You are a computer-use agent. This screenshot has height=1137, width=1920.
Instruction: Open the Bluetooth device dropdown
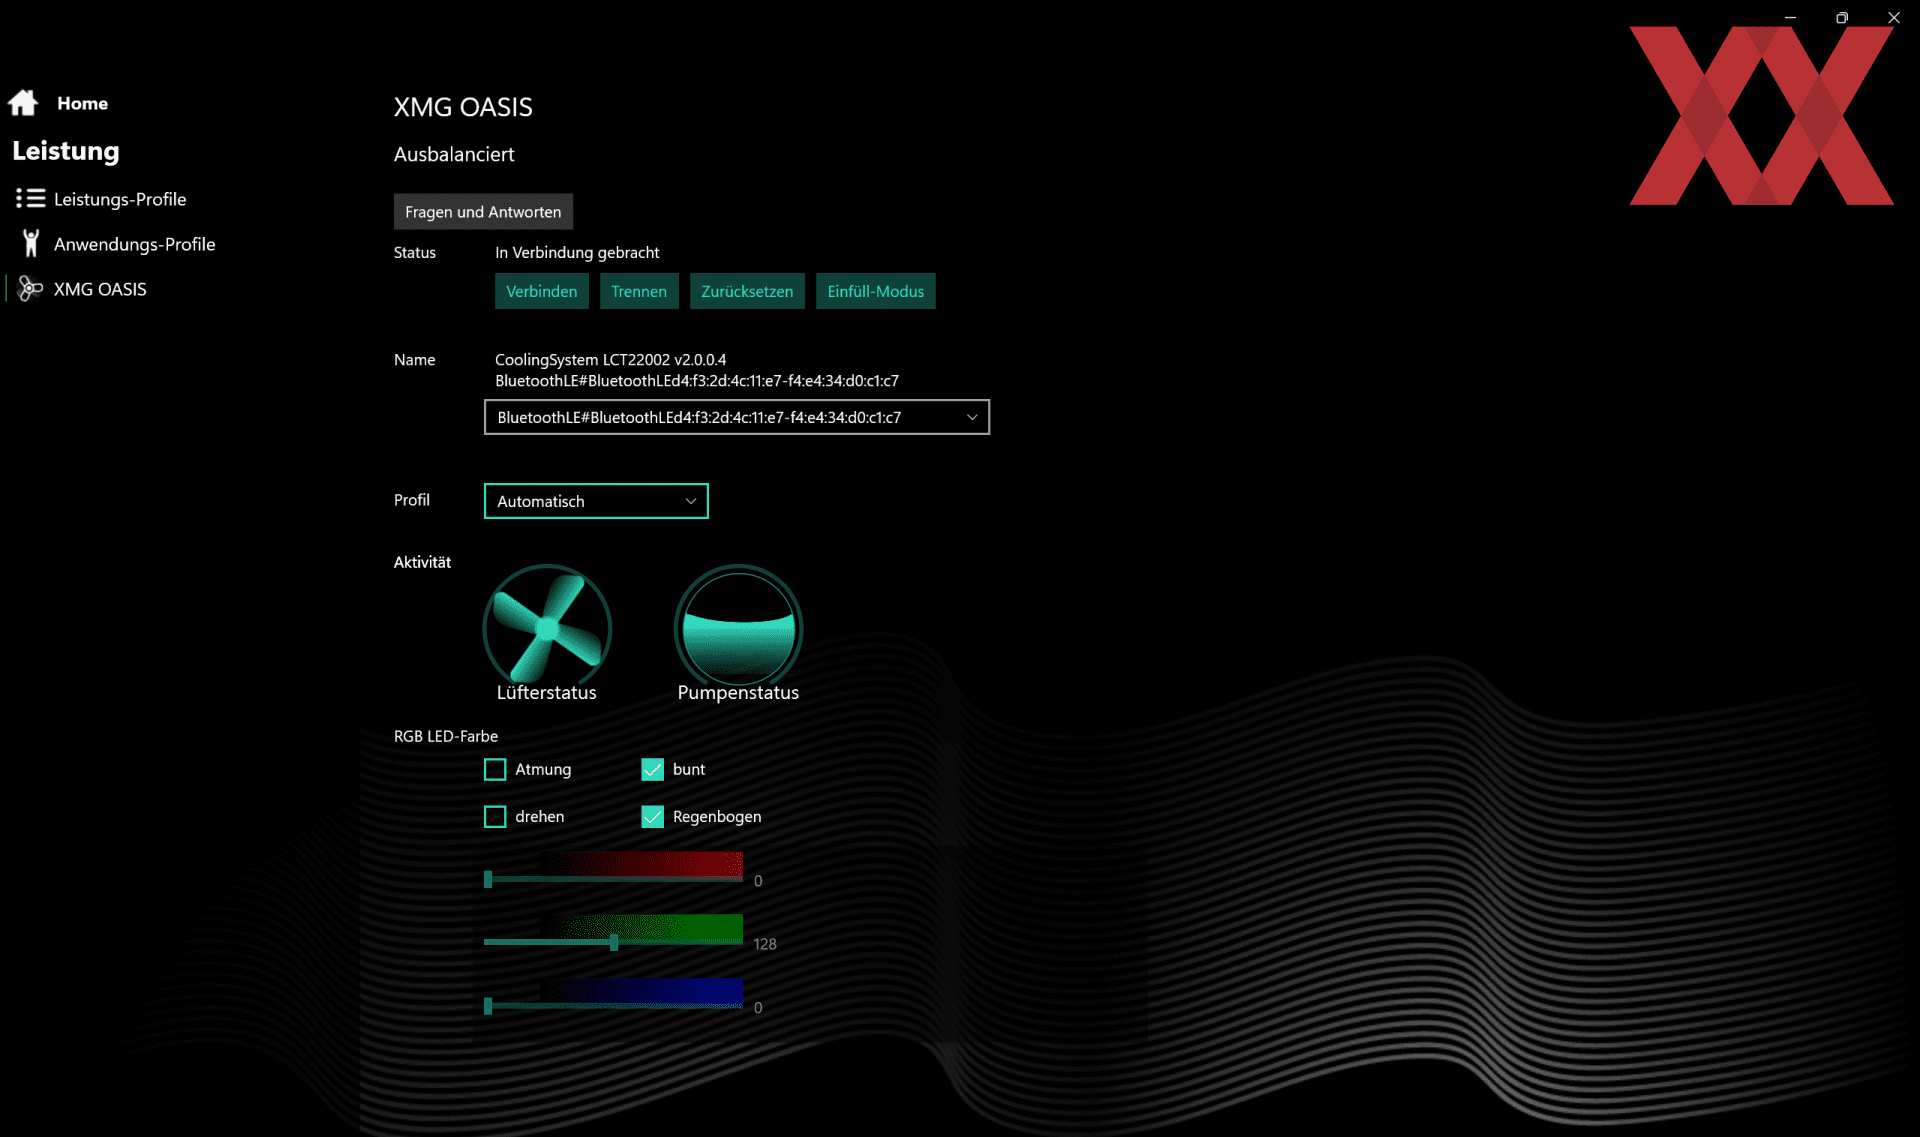[x=737, y=417]
